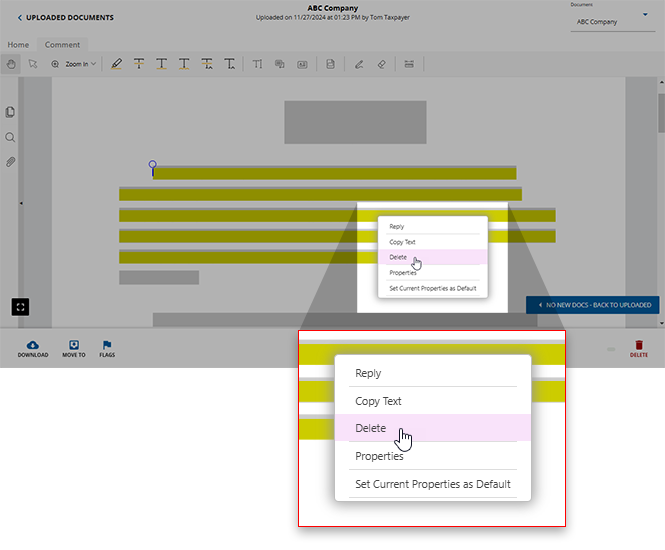The width and height of the screenshot is (665, 550).
Task: Switch to the Home tab
Action: coord(18,45)
